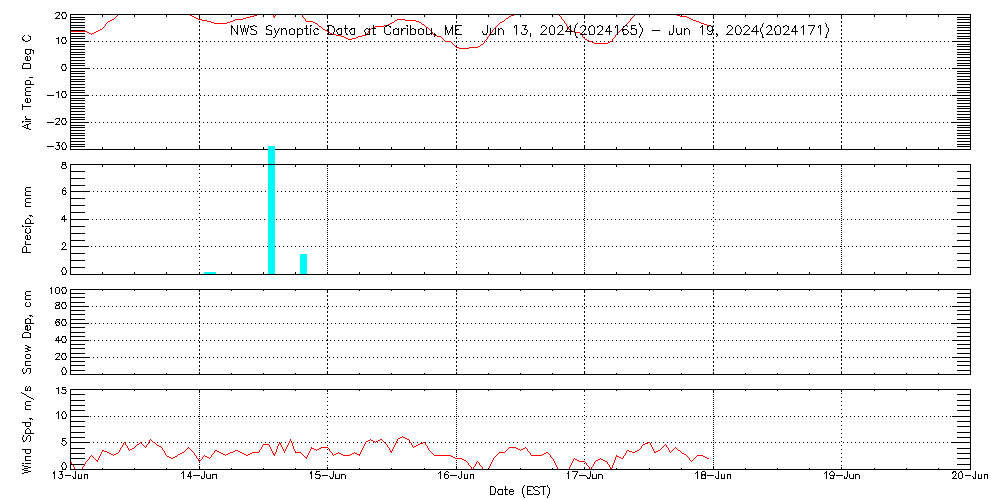Click the tiny precipitation bar at 14-Jun
The image size is (1000, 500).
pos(209,271)
